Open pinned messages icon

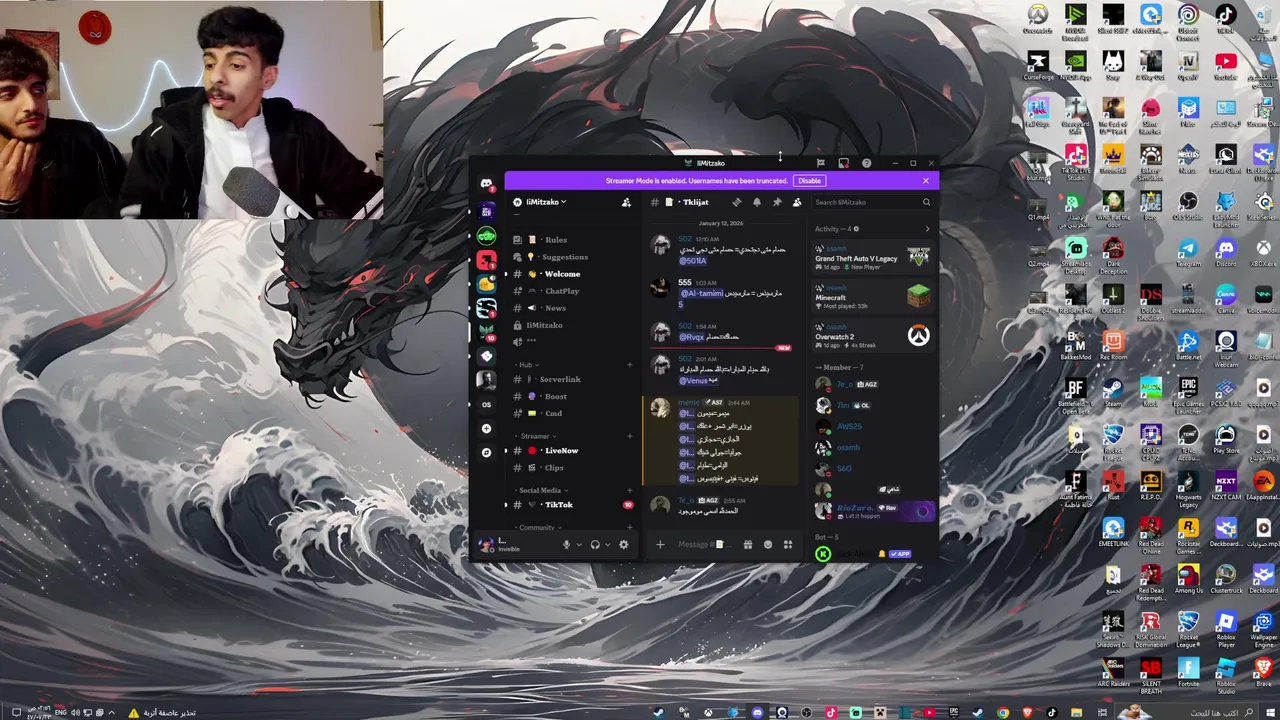coord(777,202)
